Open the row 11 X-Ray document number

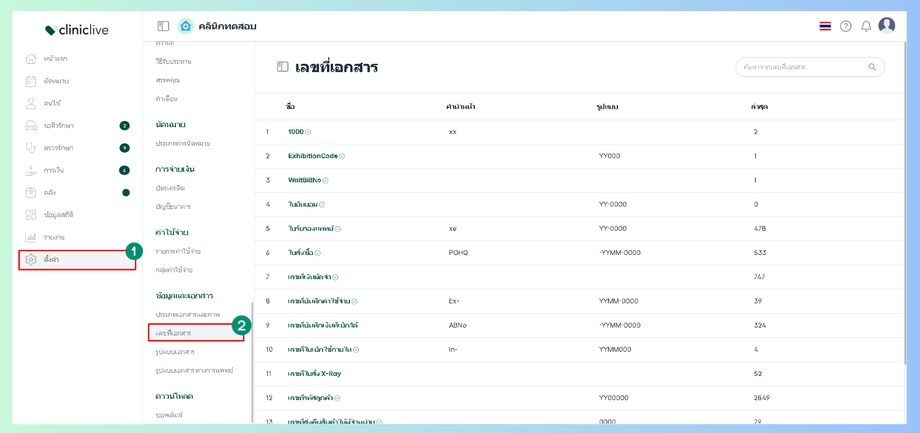click(x=314, y=373)
